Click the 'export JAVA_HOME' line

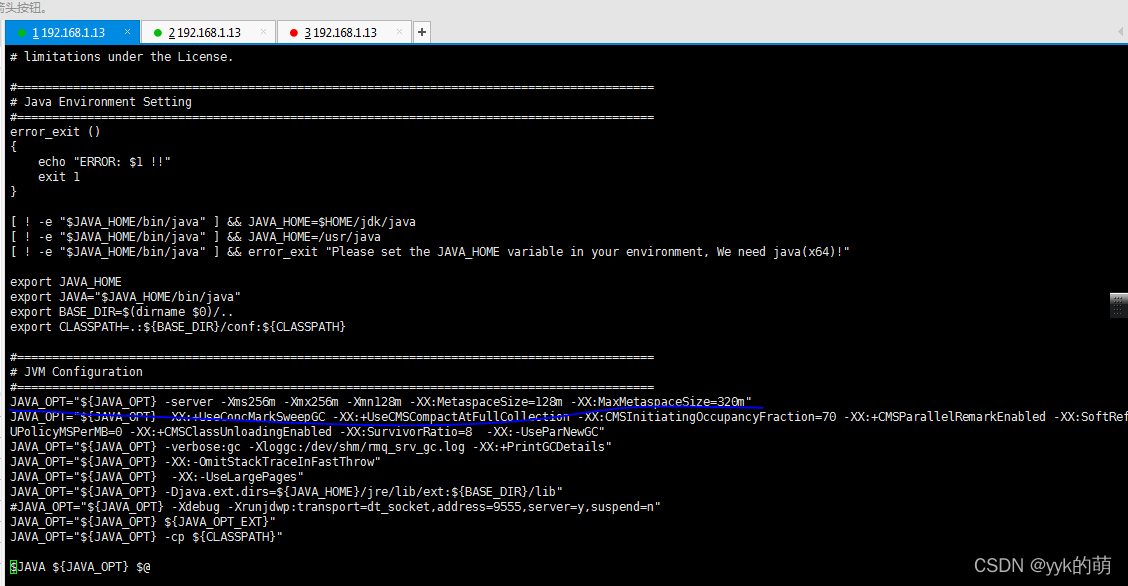[65, 282]
